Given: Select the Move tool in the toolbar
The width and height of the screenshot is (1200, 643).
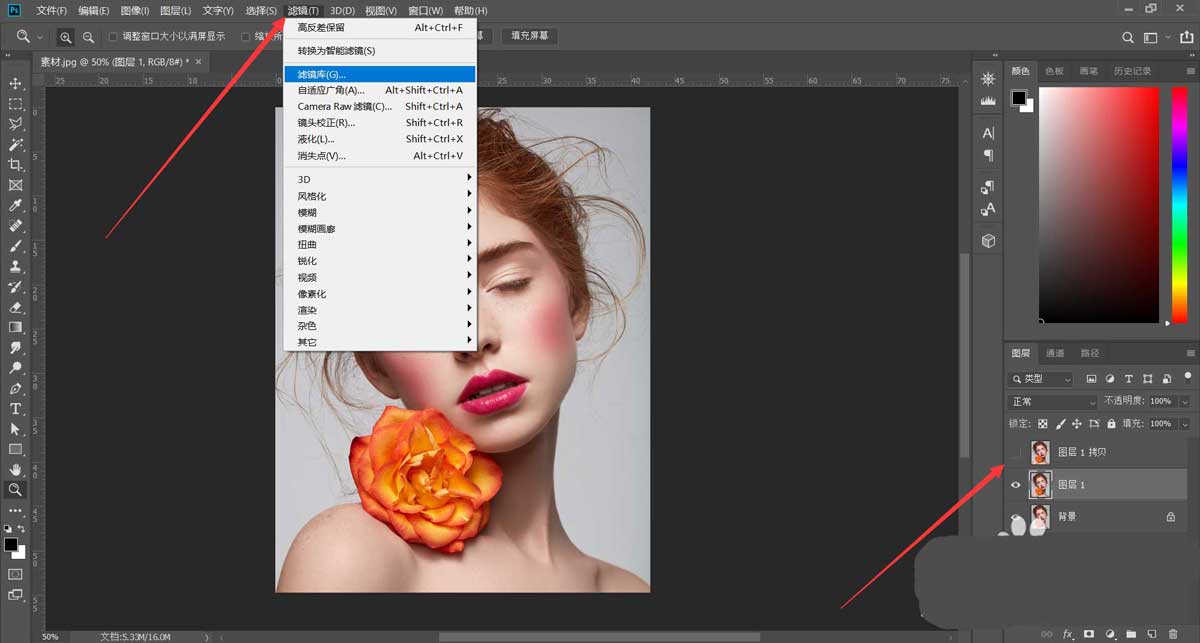Looking at the screenshot, I should click(x=16, y=83).
